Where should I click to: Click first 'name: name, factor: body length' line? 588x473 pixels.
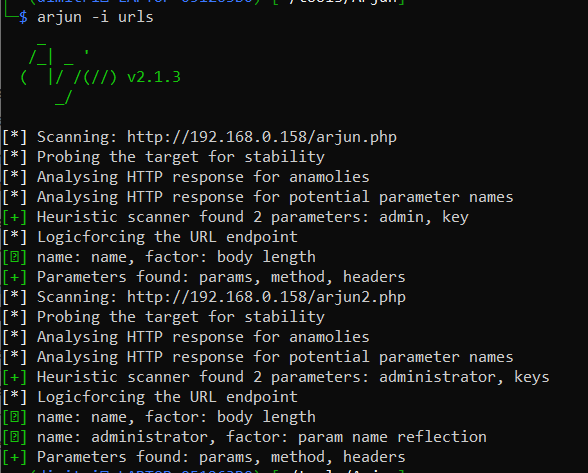click(176, 257)
